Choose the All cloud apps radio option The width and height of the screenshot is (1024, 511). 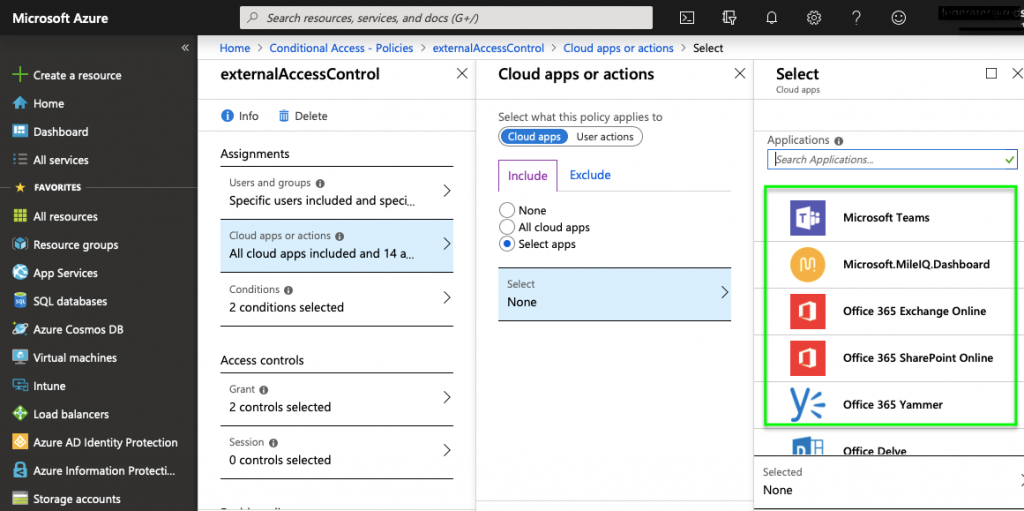coord(507,227)
